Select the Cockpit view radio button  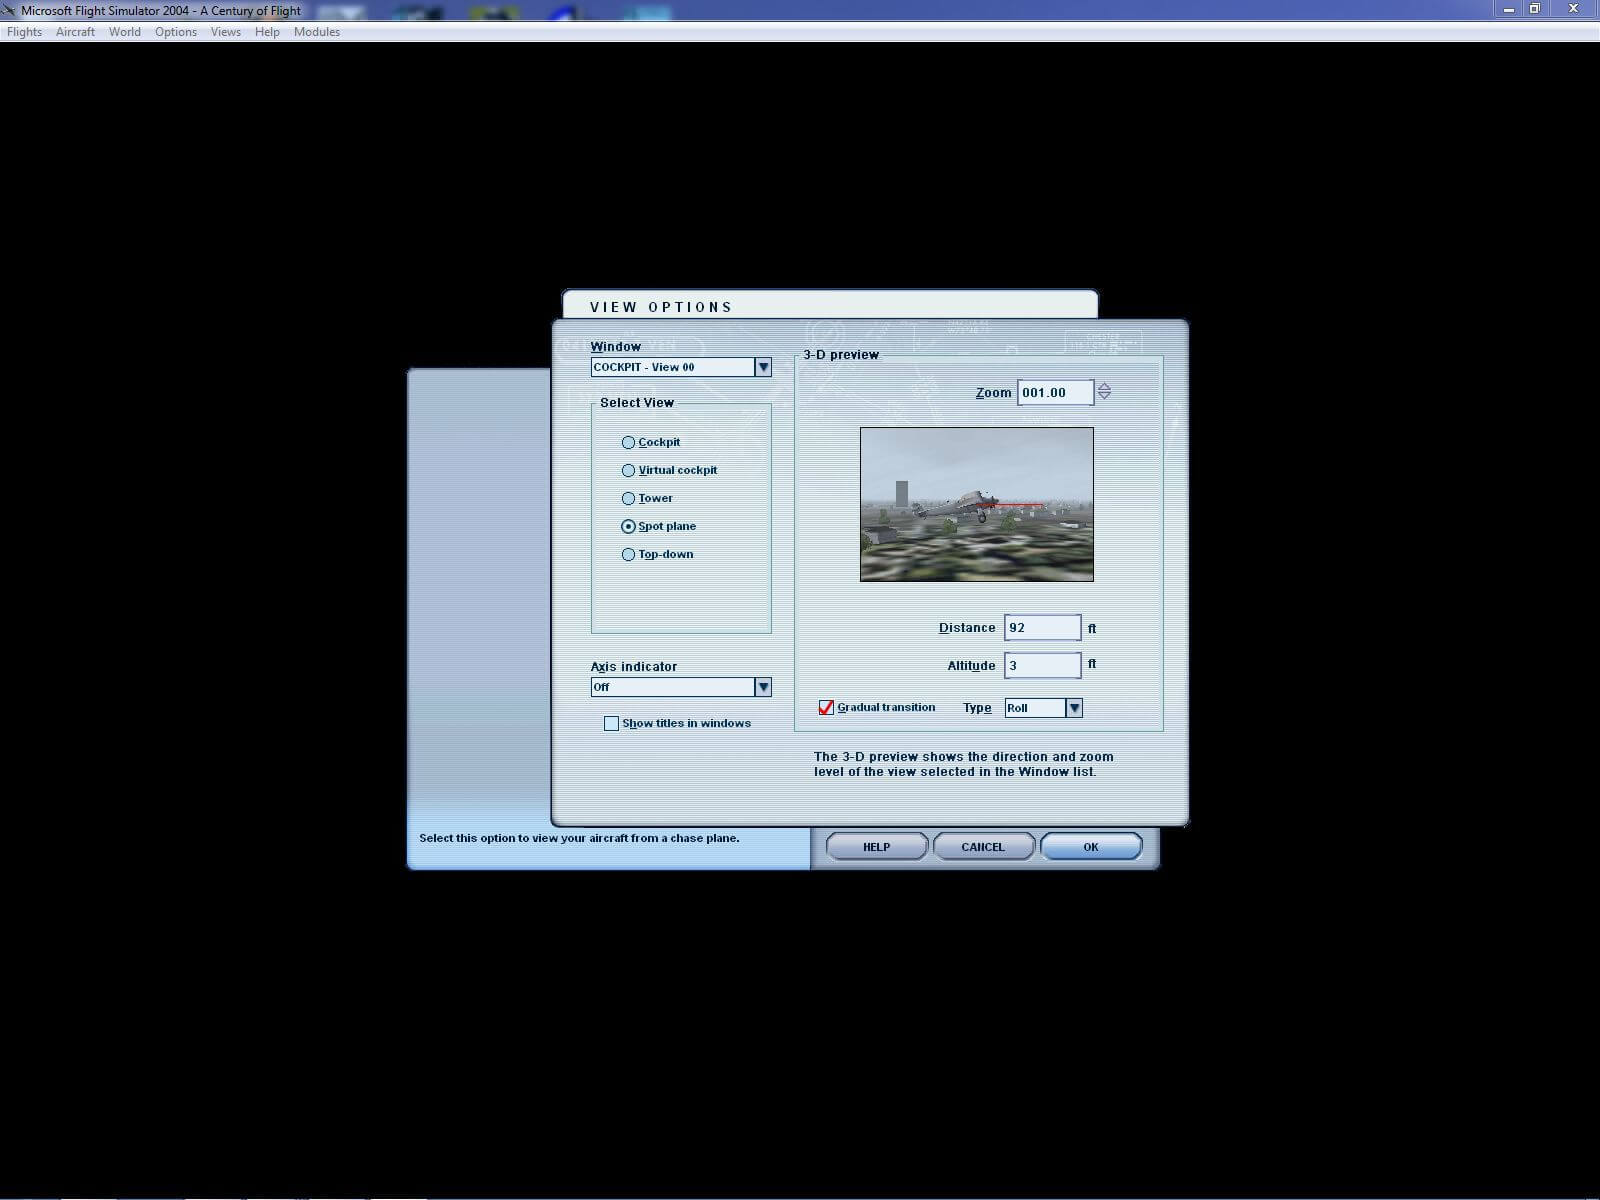(x=628, y=442)
